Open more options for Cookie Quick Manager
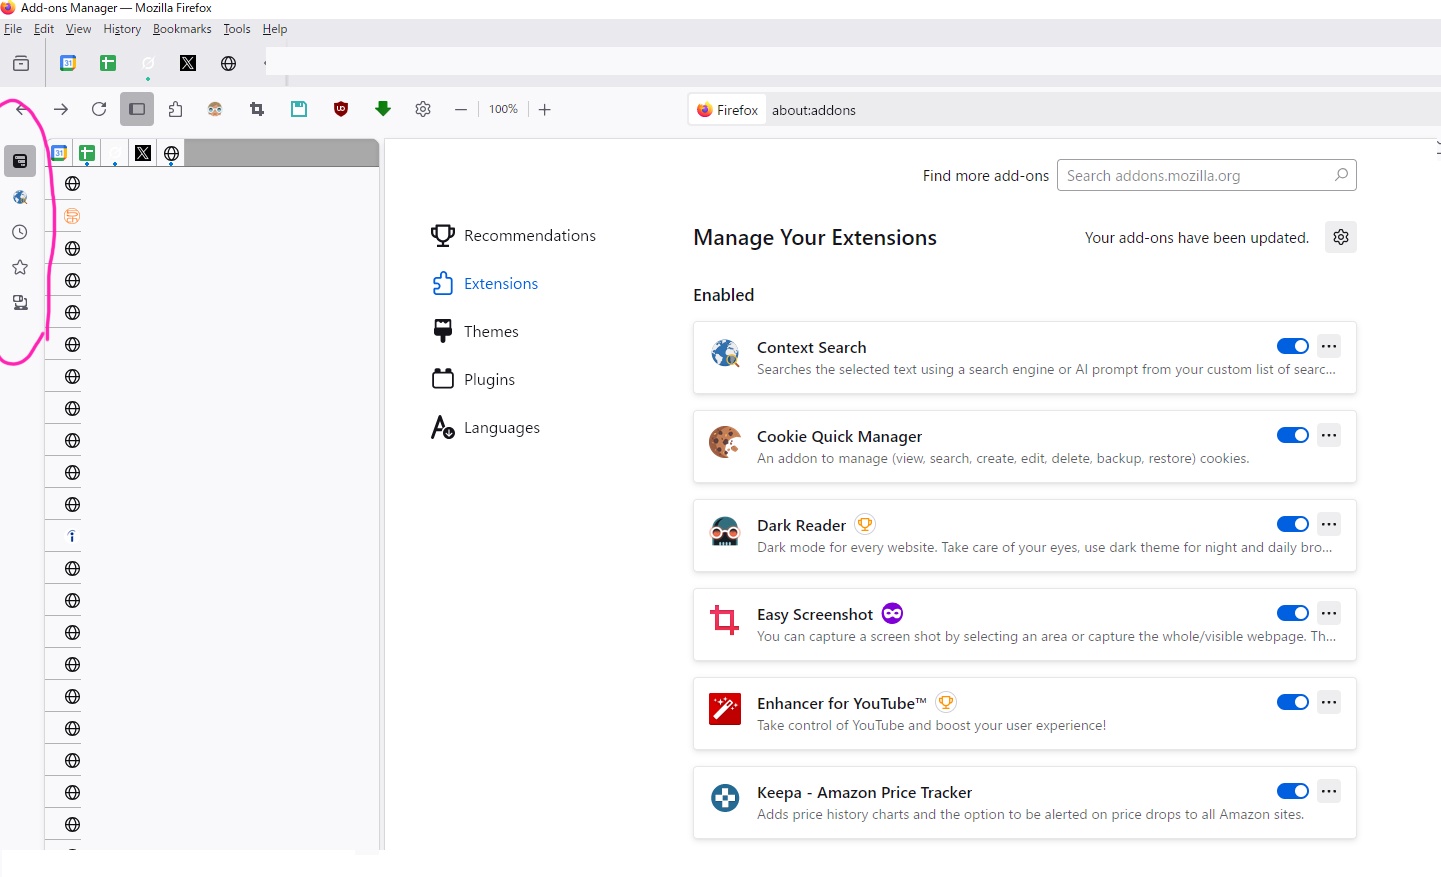The image size is (1441, 877). (1328, 435)
